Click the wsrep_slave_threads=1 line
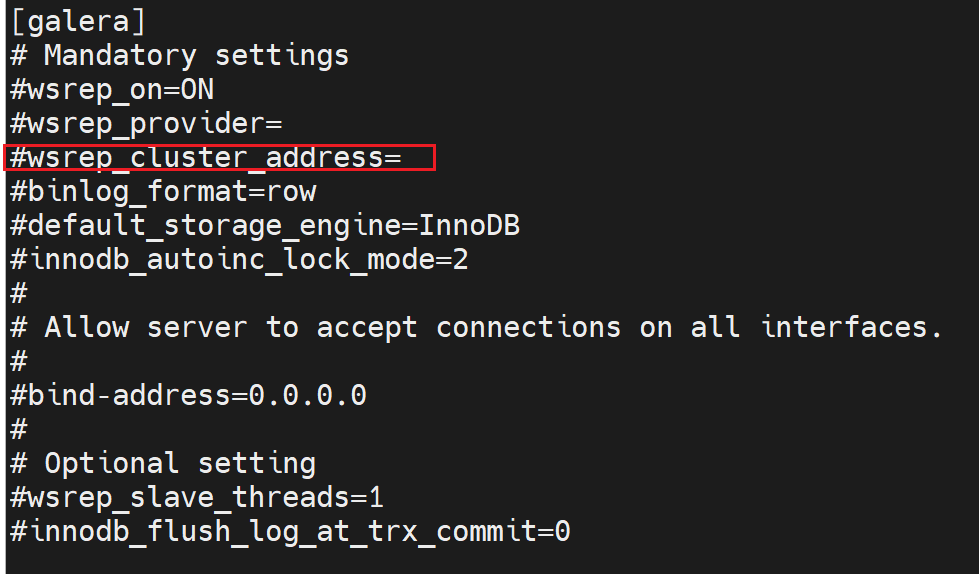Image resolution: width=979 pixels, height=574 pixels. coord(197,497)
